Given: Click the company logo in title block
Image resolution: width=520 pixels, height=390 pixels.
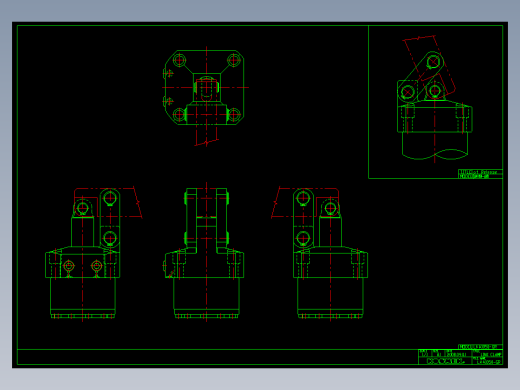Looking at the screenshot, I should tap(445, 361).
